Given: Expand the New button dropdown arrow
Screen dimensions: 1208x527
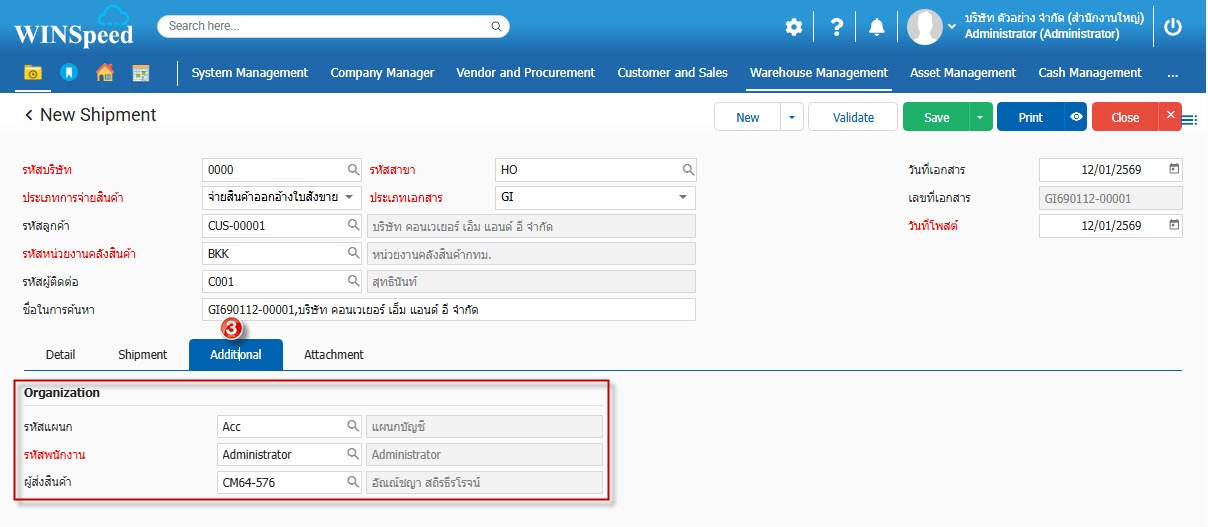Looking at the screenshot, I should (792, 117).
